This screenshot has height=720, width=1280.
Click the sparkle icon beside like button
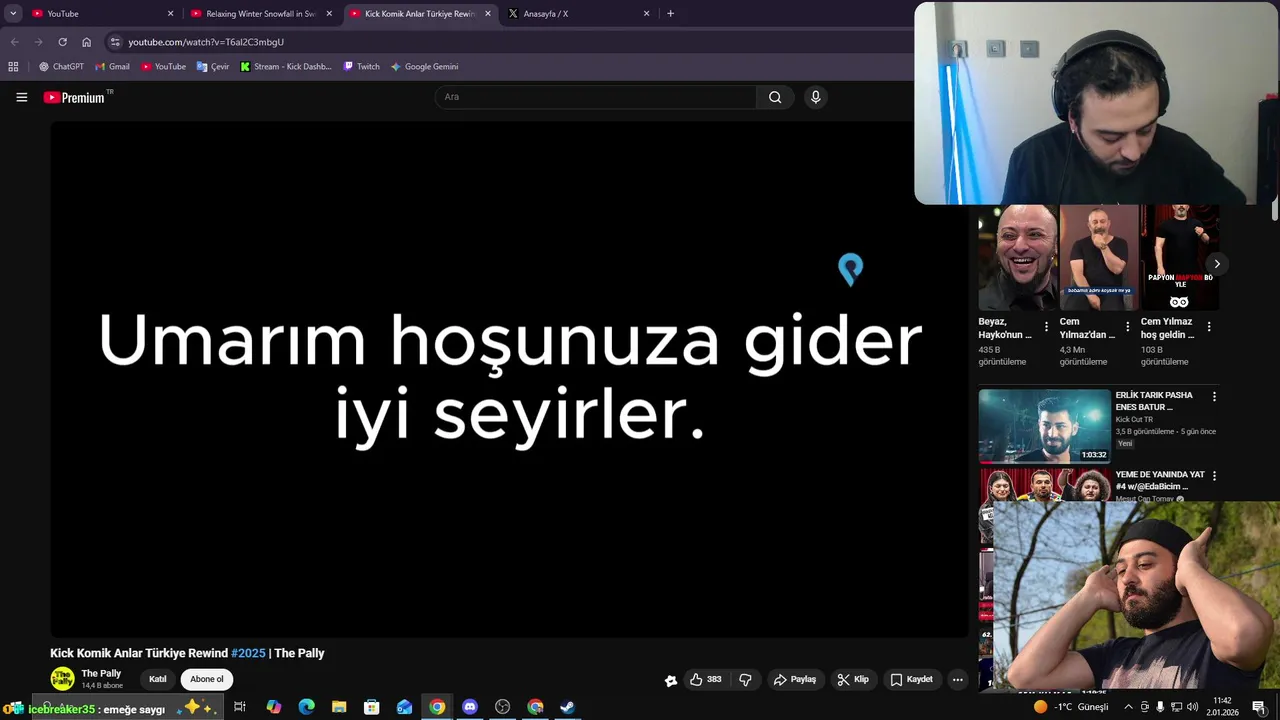click(670, 680)
